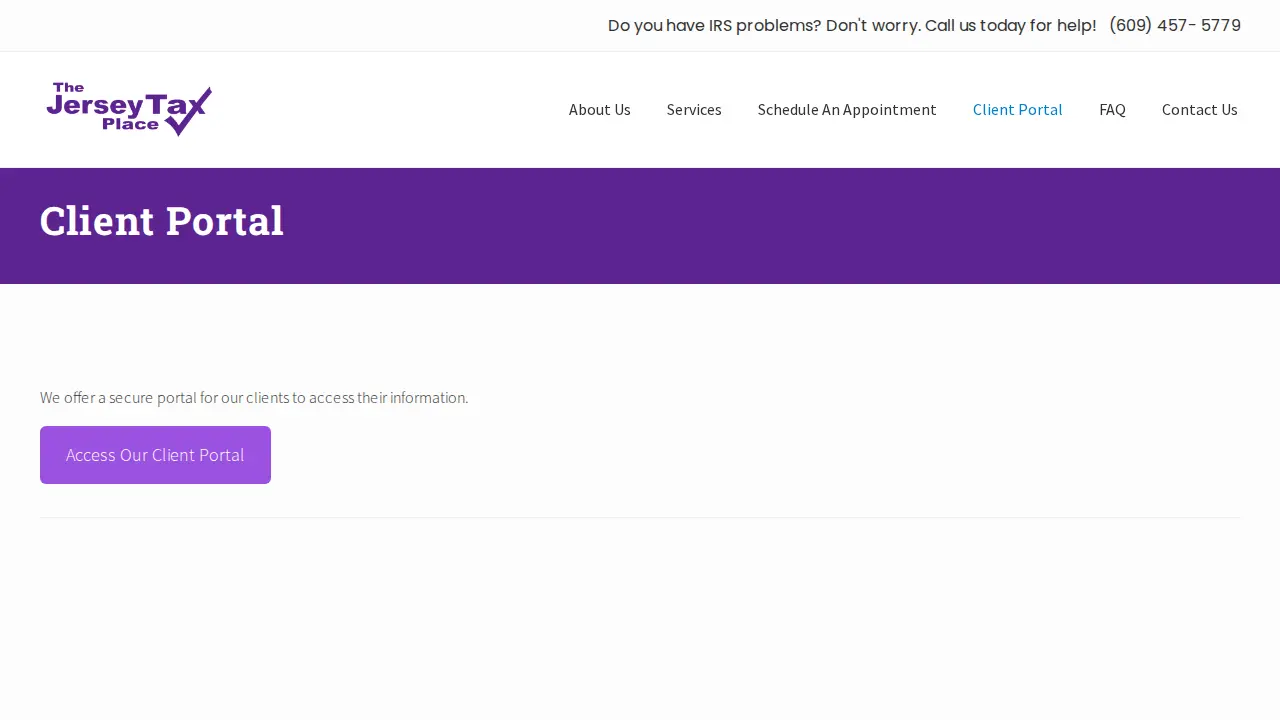Click The Jersey Tax Place logo
Image resolution: width=1280 pixels, height=720 pixels.
pos(129,109)
